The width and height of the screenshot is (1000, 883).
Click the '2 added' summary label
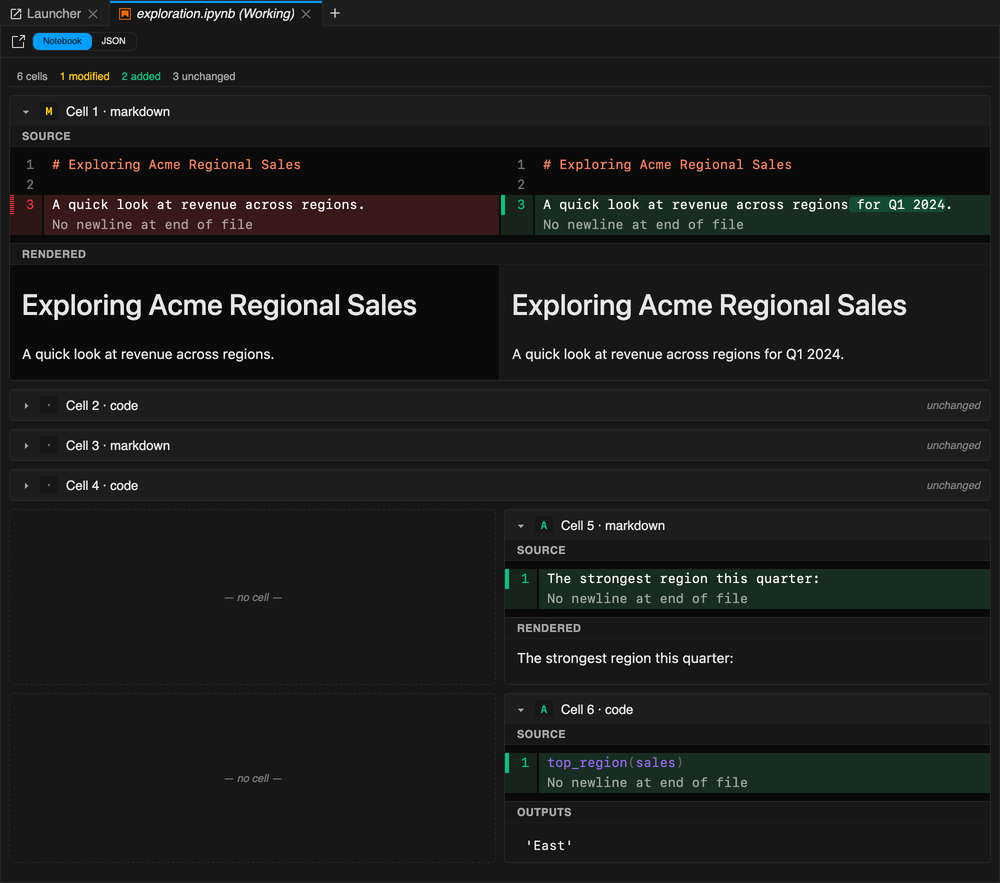[x=141, y=77]
